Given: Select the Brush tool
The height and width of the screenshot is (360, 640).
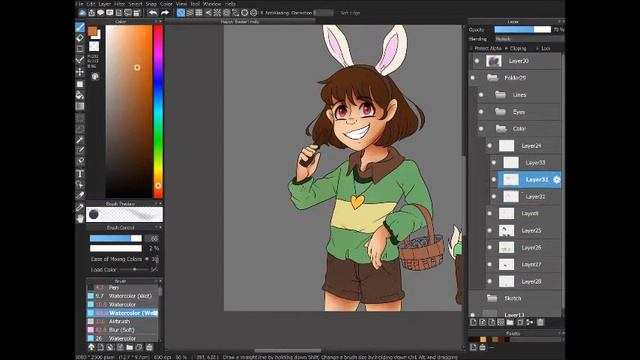Looking at the screenshot, I should 80,27.
